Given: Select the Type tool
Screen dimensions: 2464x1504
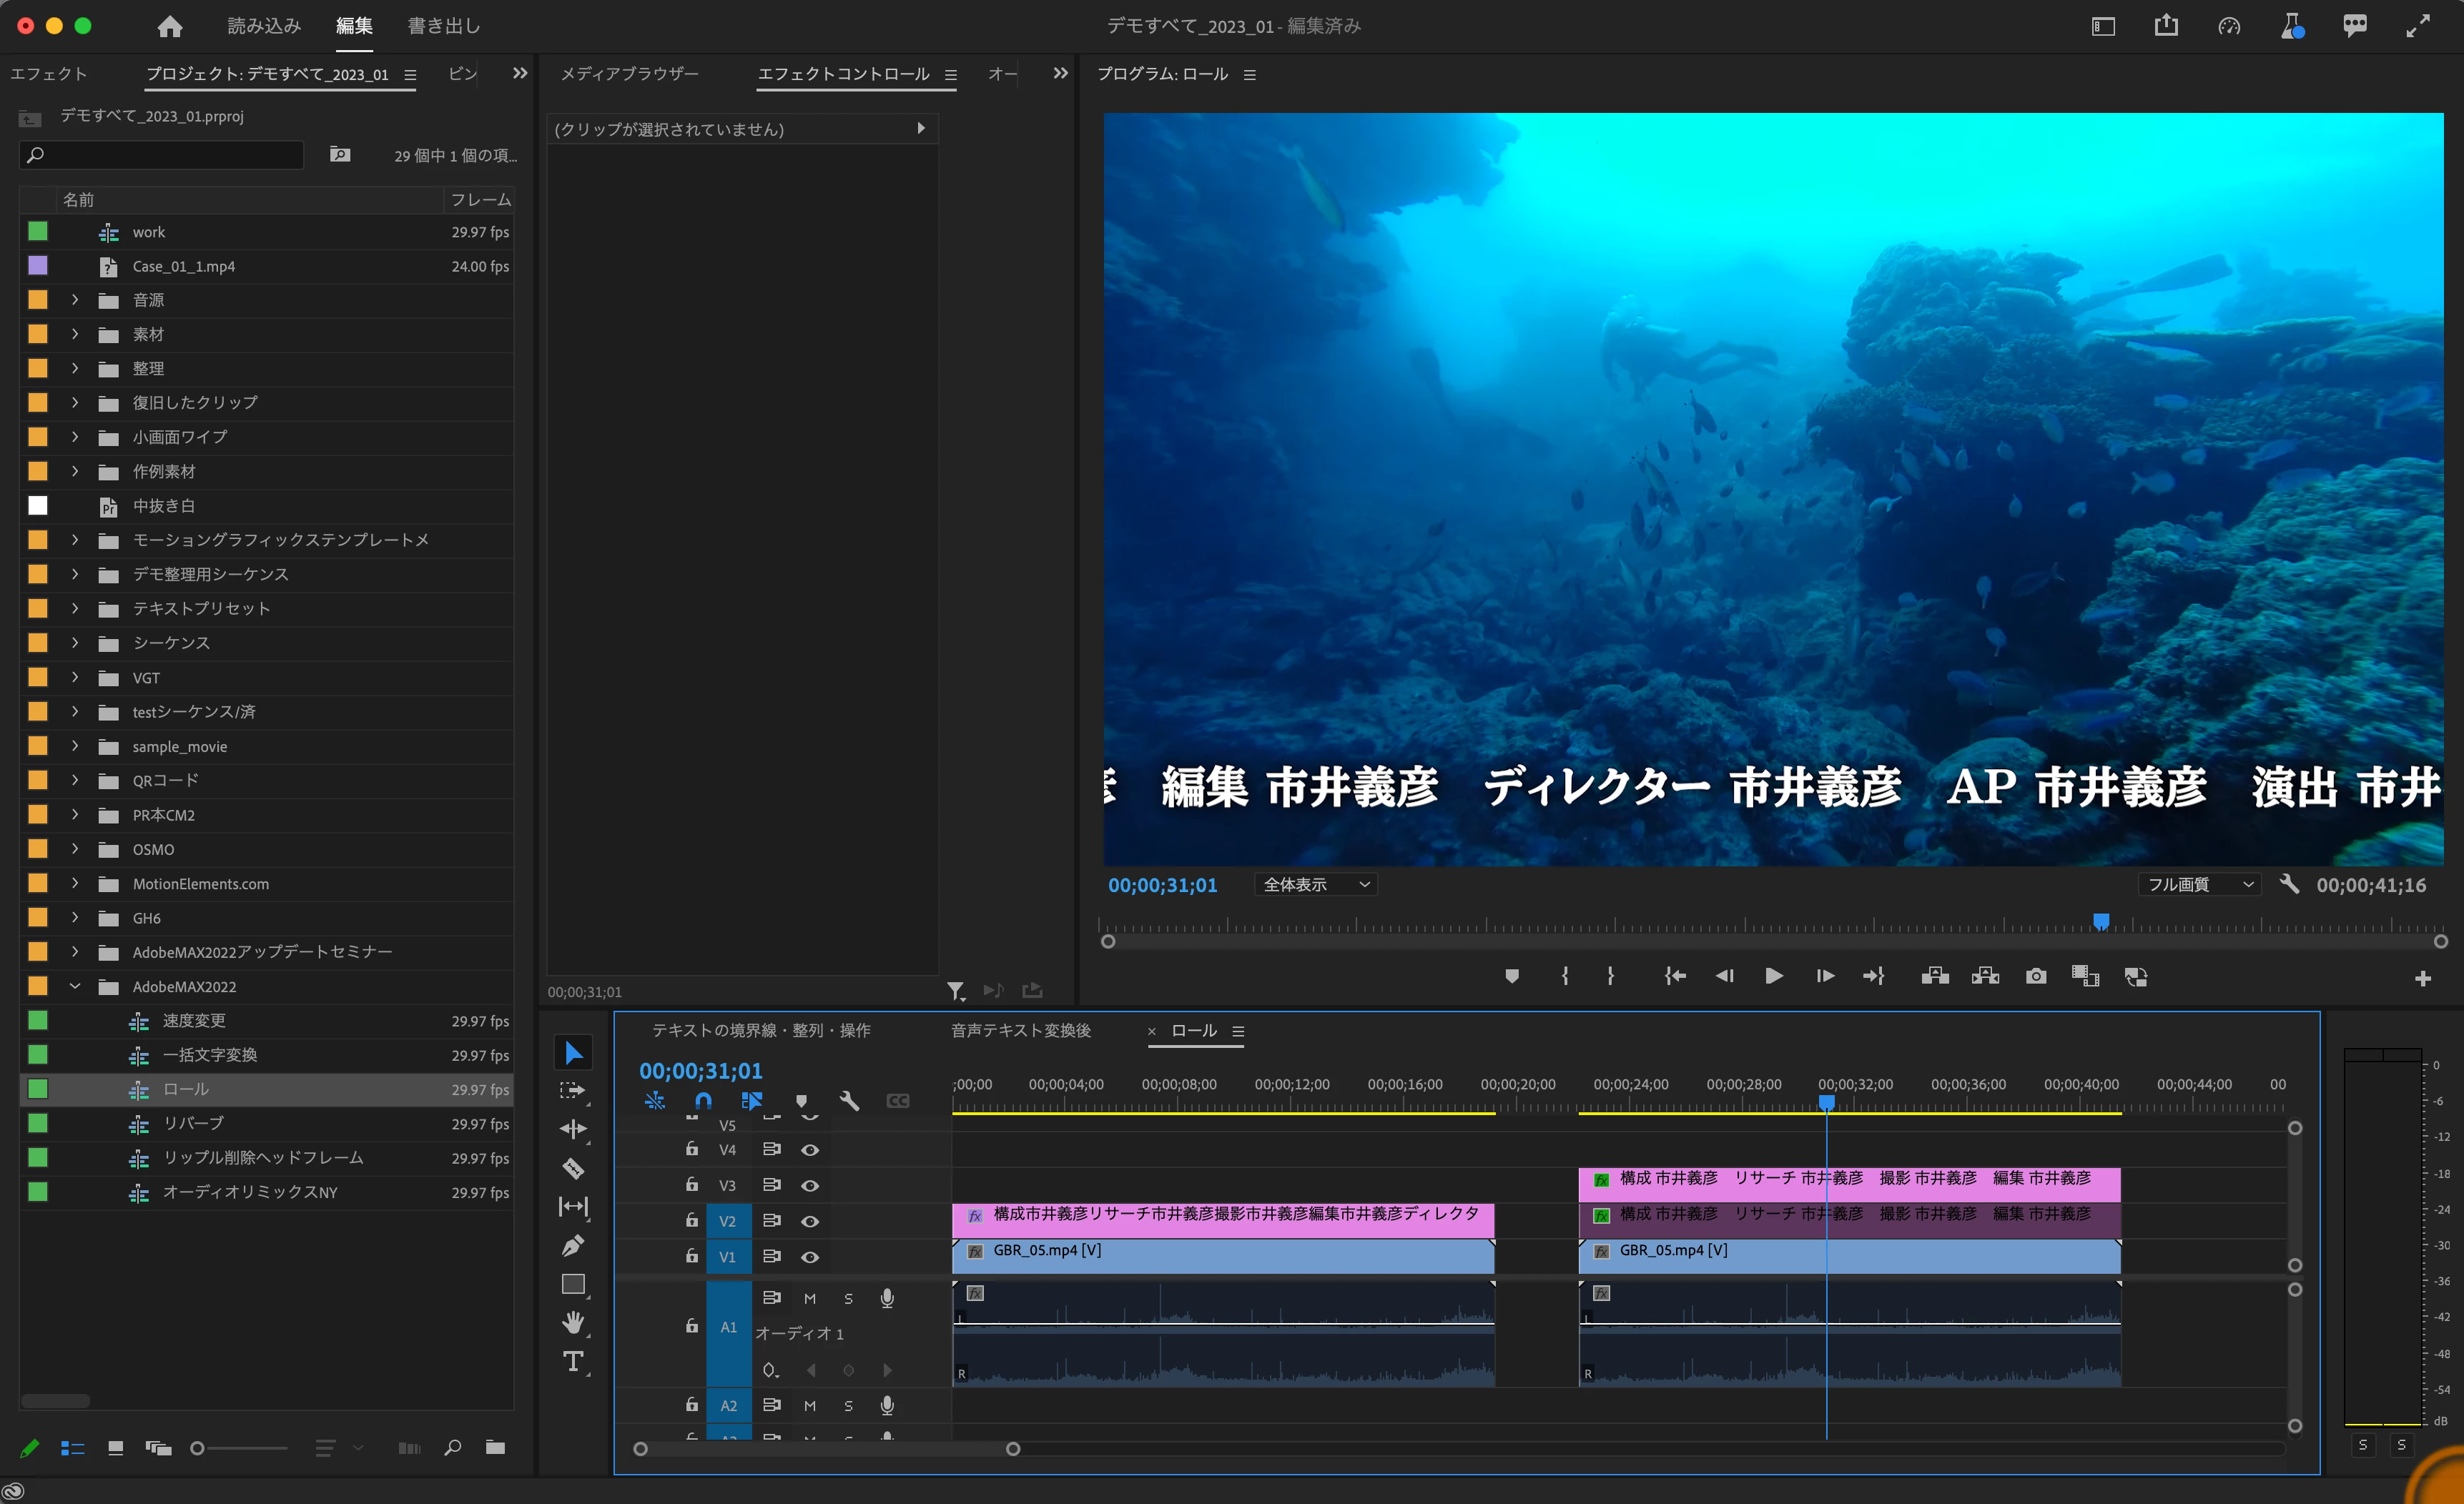Looking at the screenshot, I should point(573,1361).
